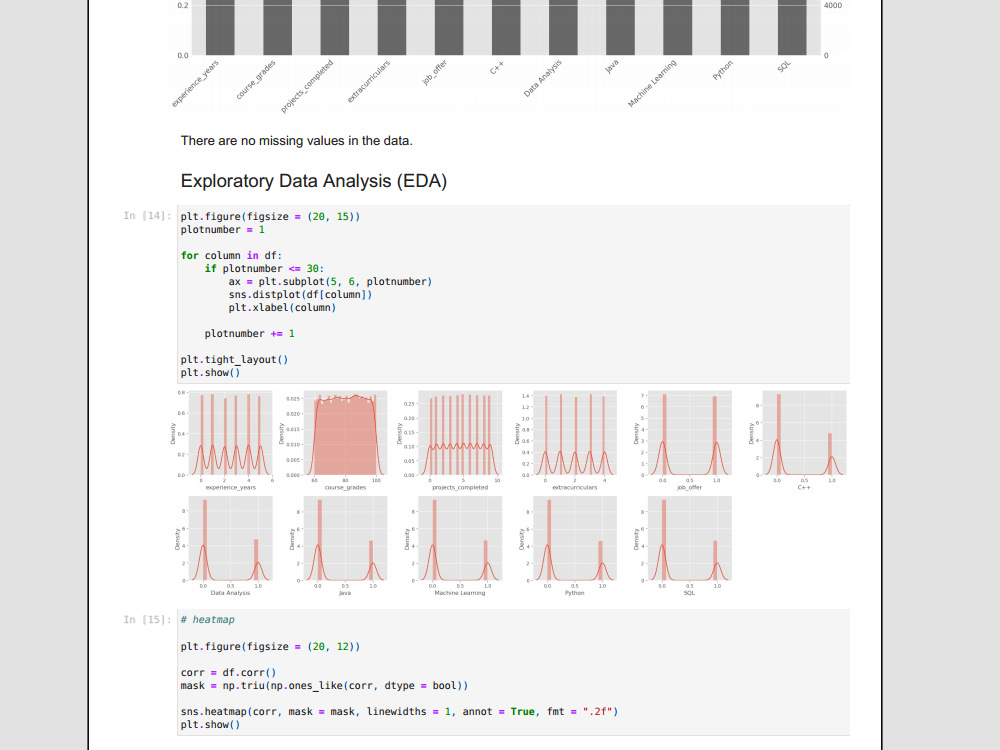
Task: Open the SQL distribution plot
Action: 682,547
